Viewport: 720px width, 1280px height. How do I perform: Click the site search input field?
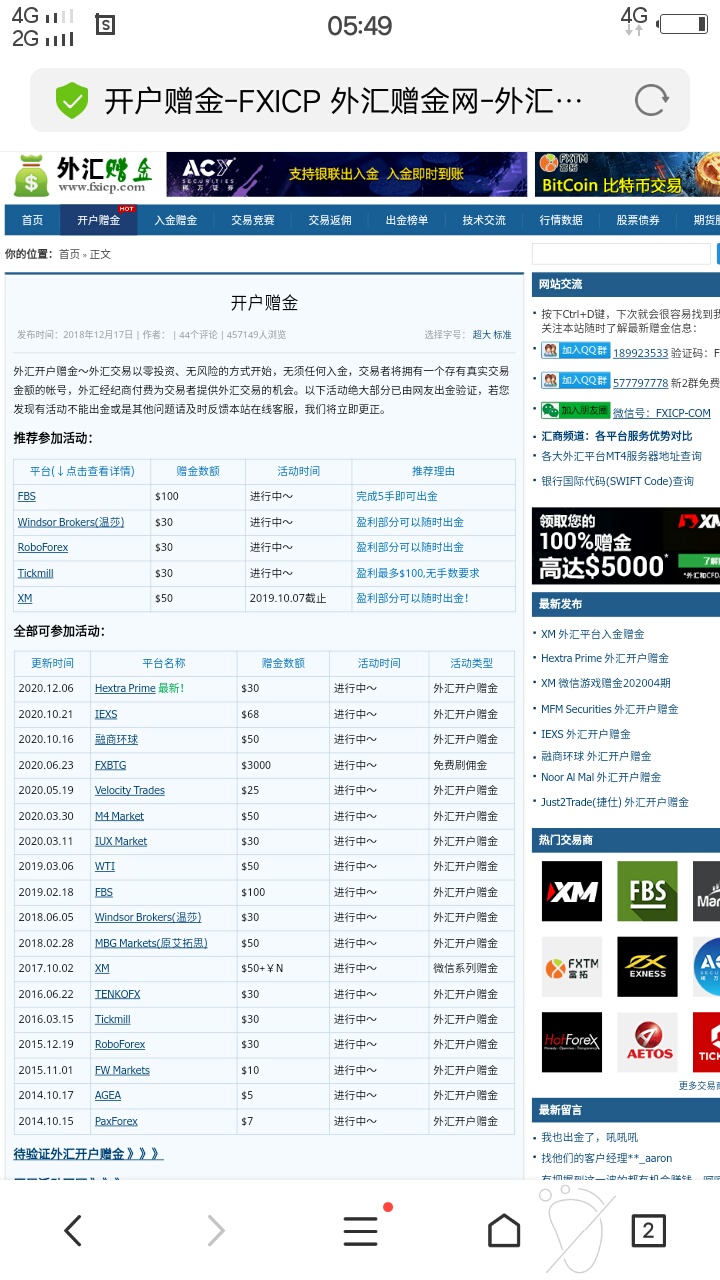click(x=621, y=254)
